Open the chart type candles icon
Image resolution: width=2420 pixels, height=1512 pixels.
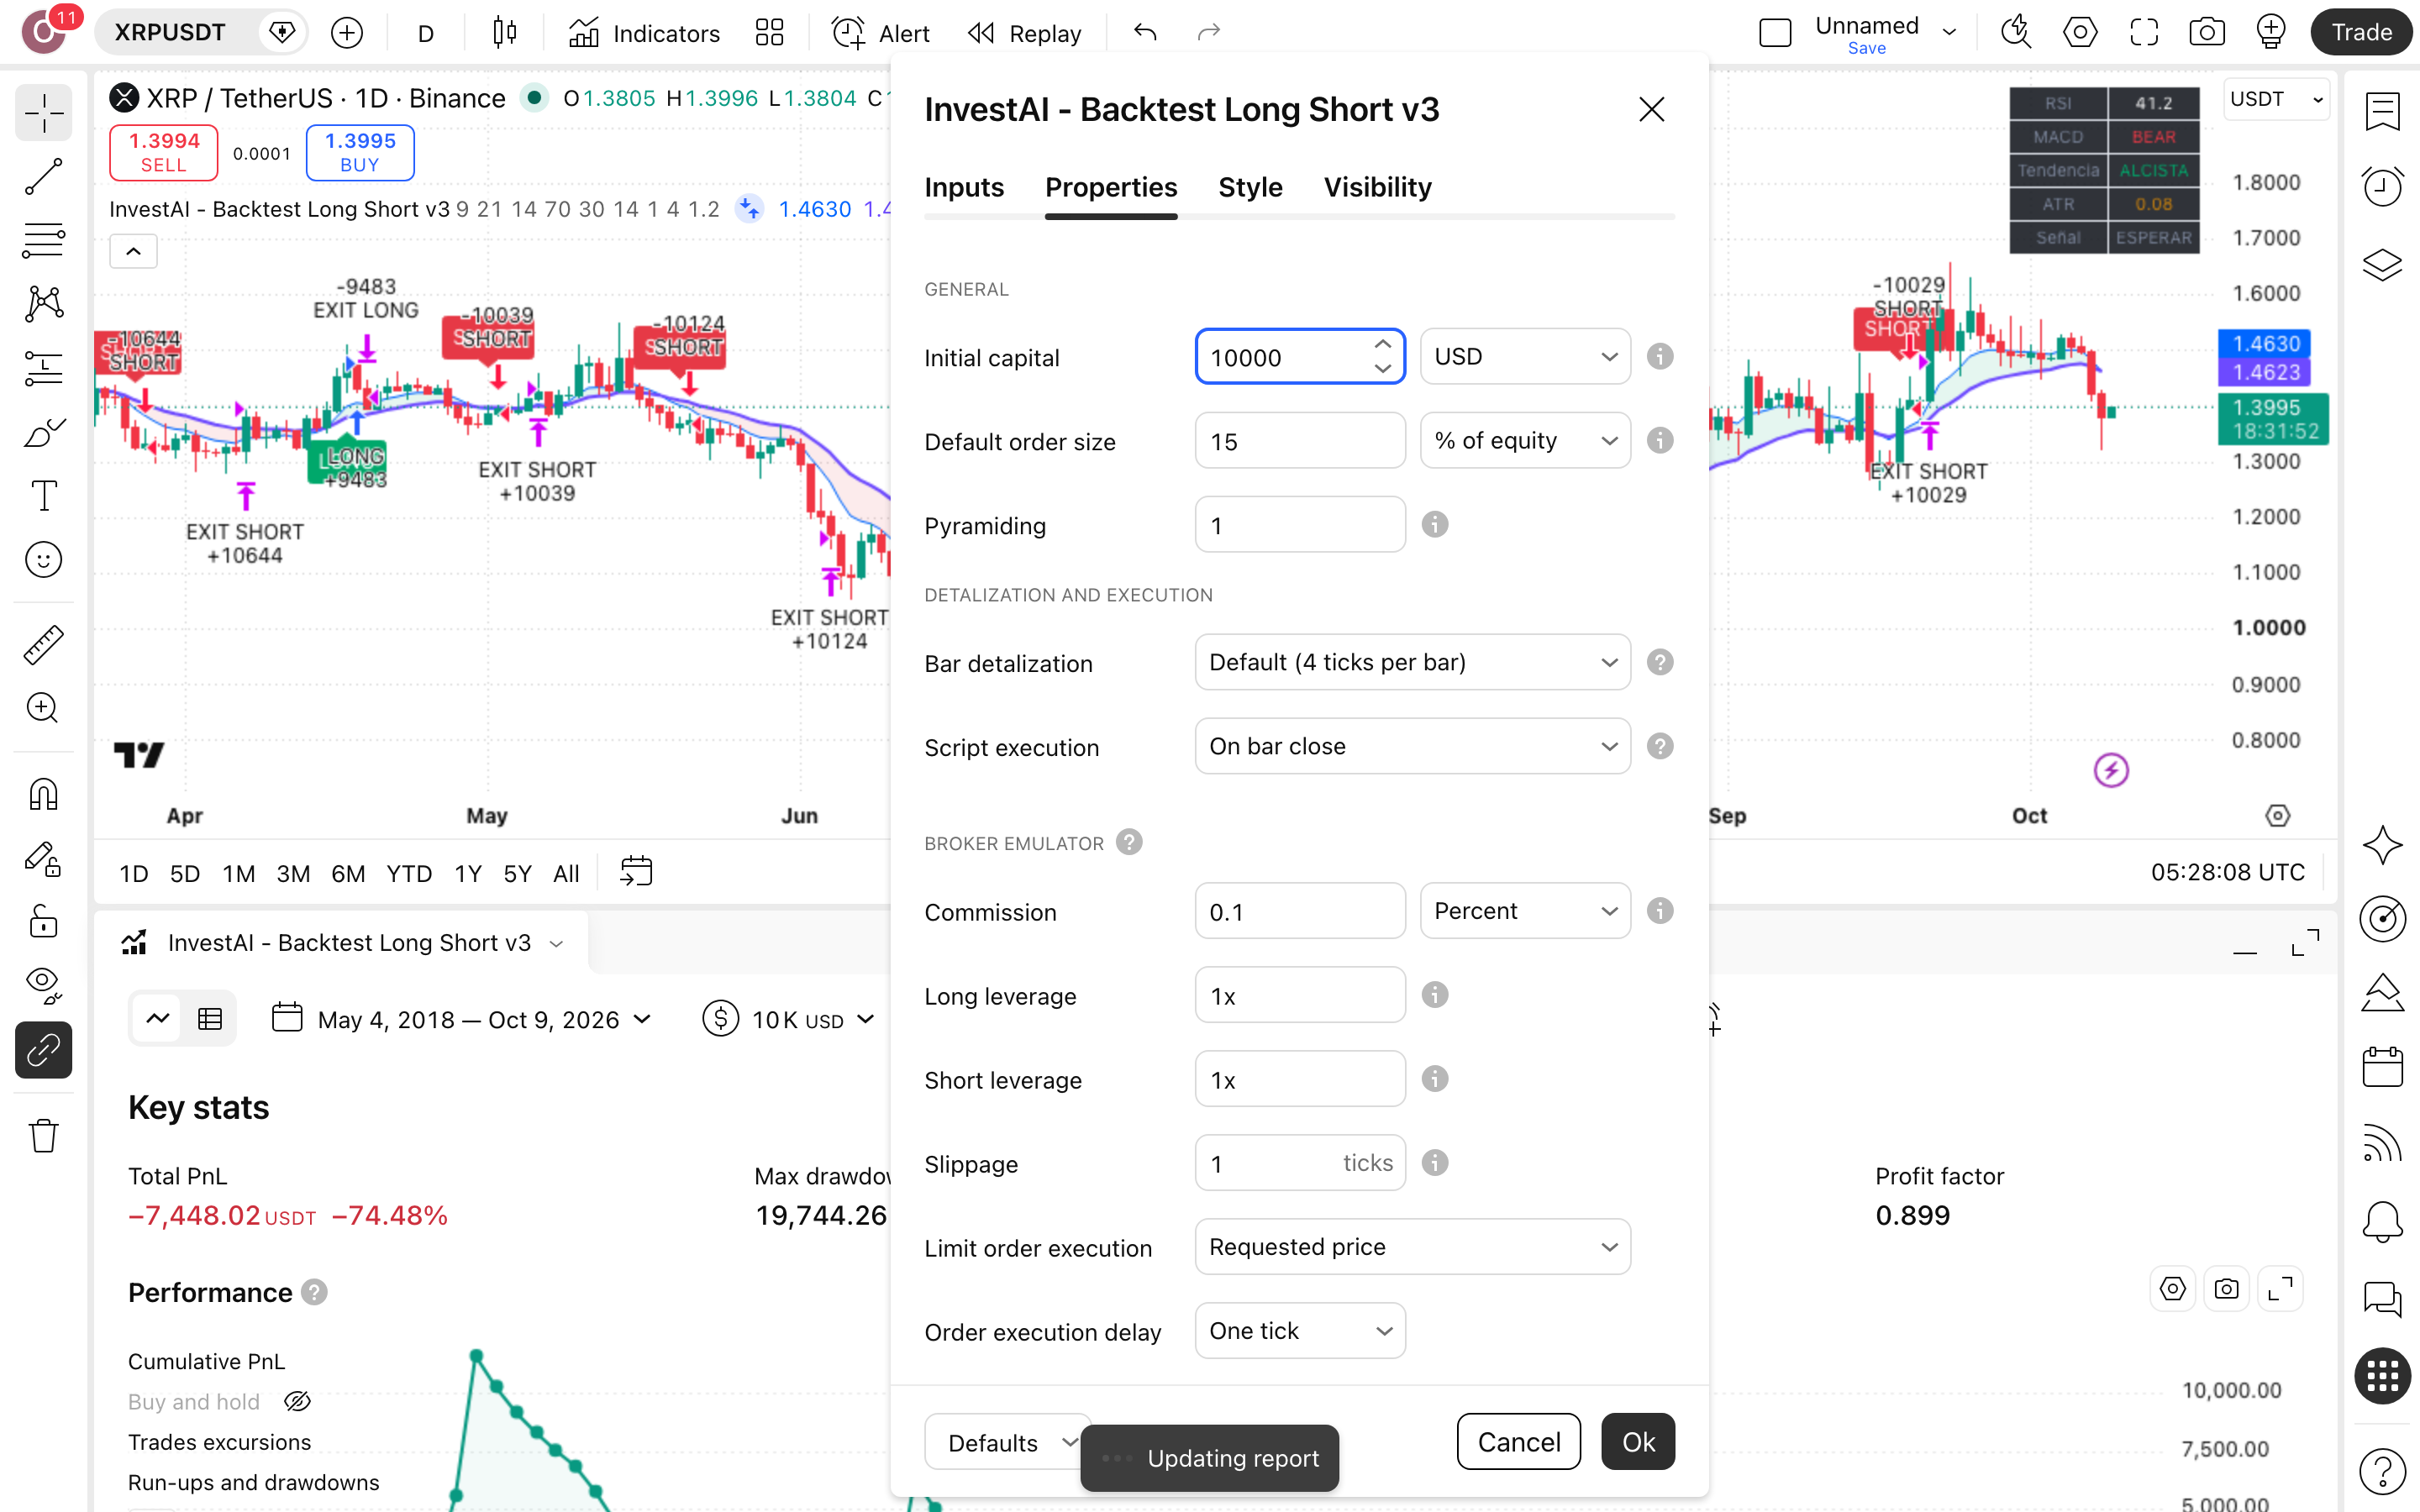tap(505, 33)
